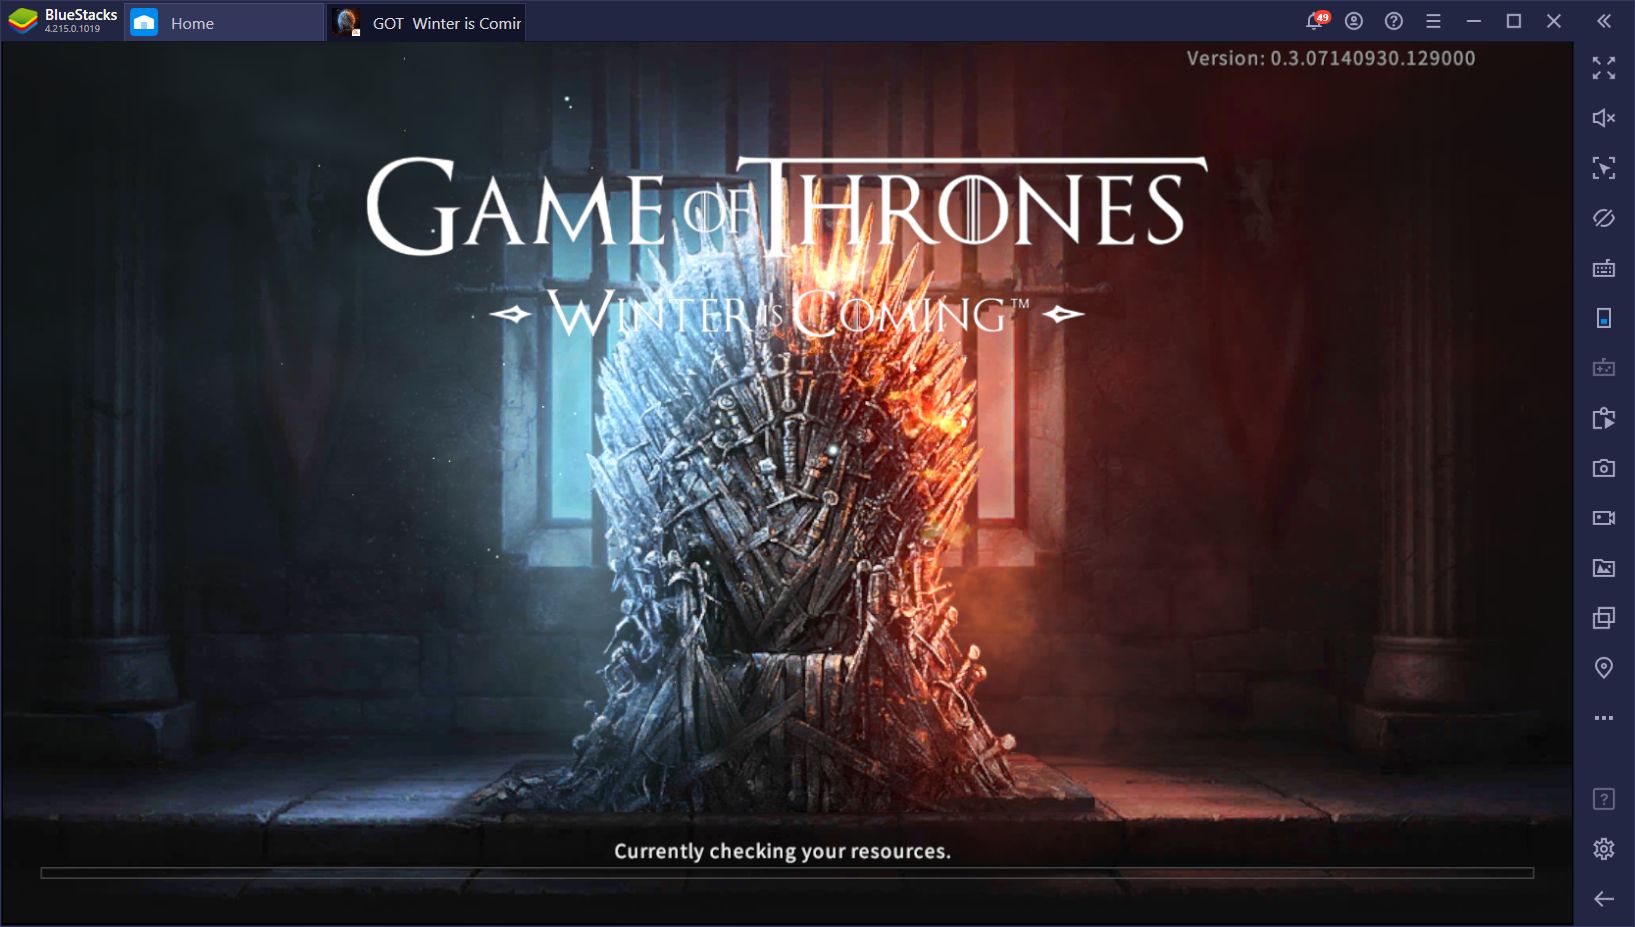Screen dimensions: 1635x927
Task: Open the sidebar help box icon
Action: click(x=1604, y=799)
